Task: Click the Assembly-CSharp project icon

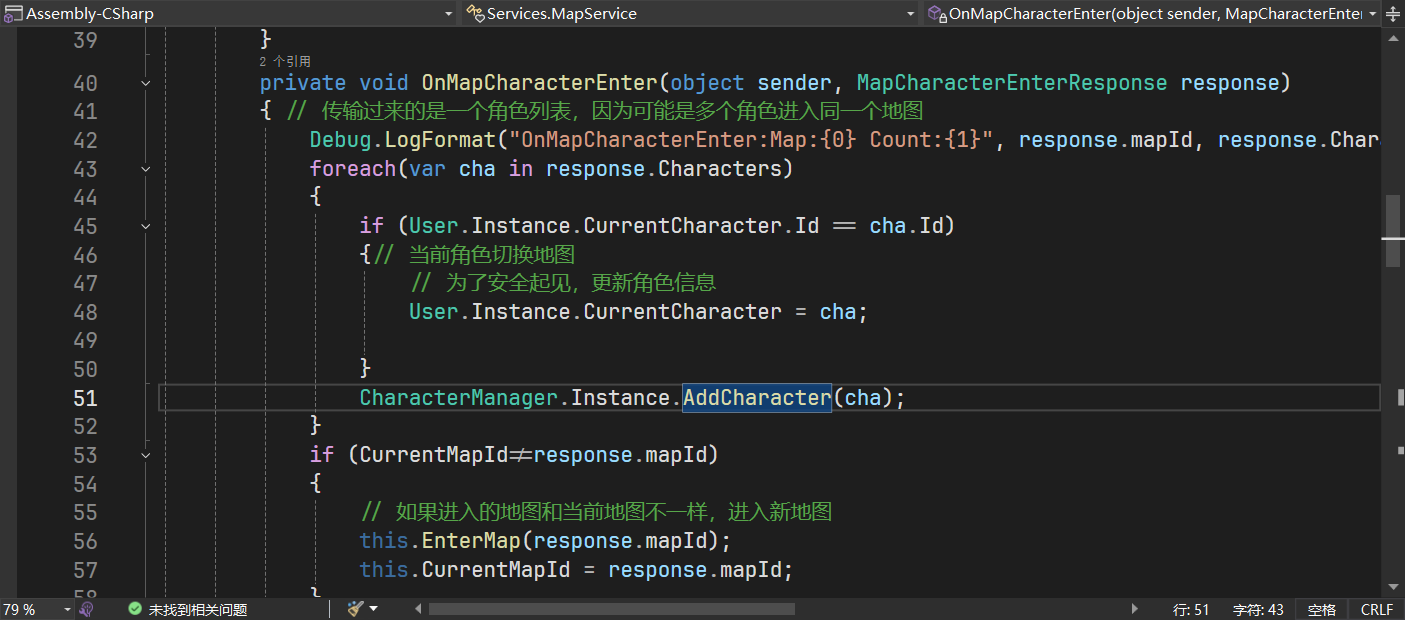Action: [13, 14]
